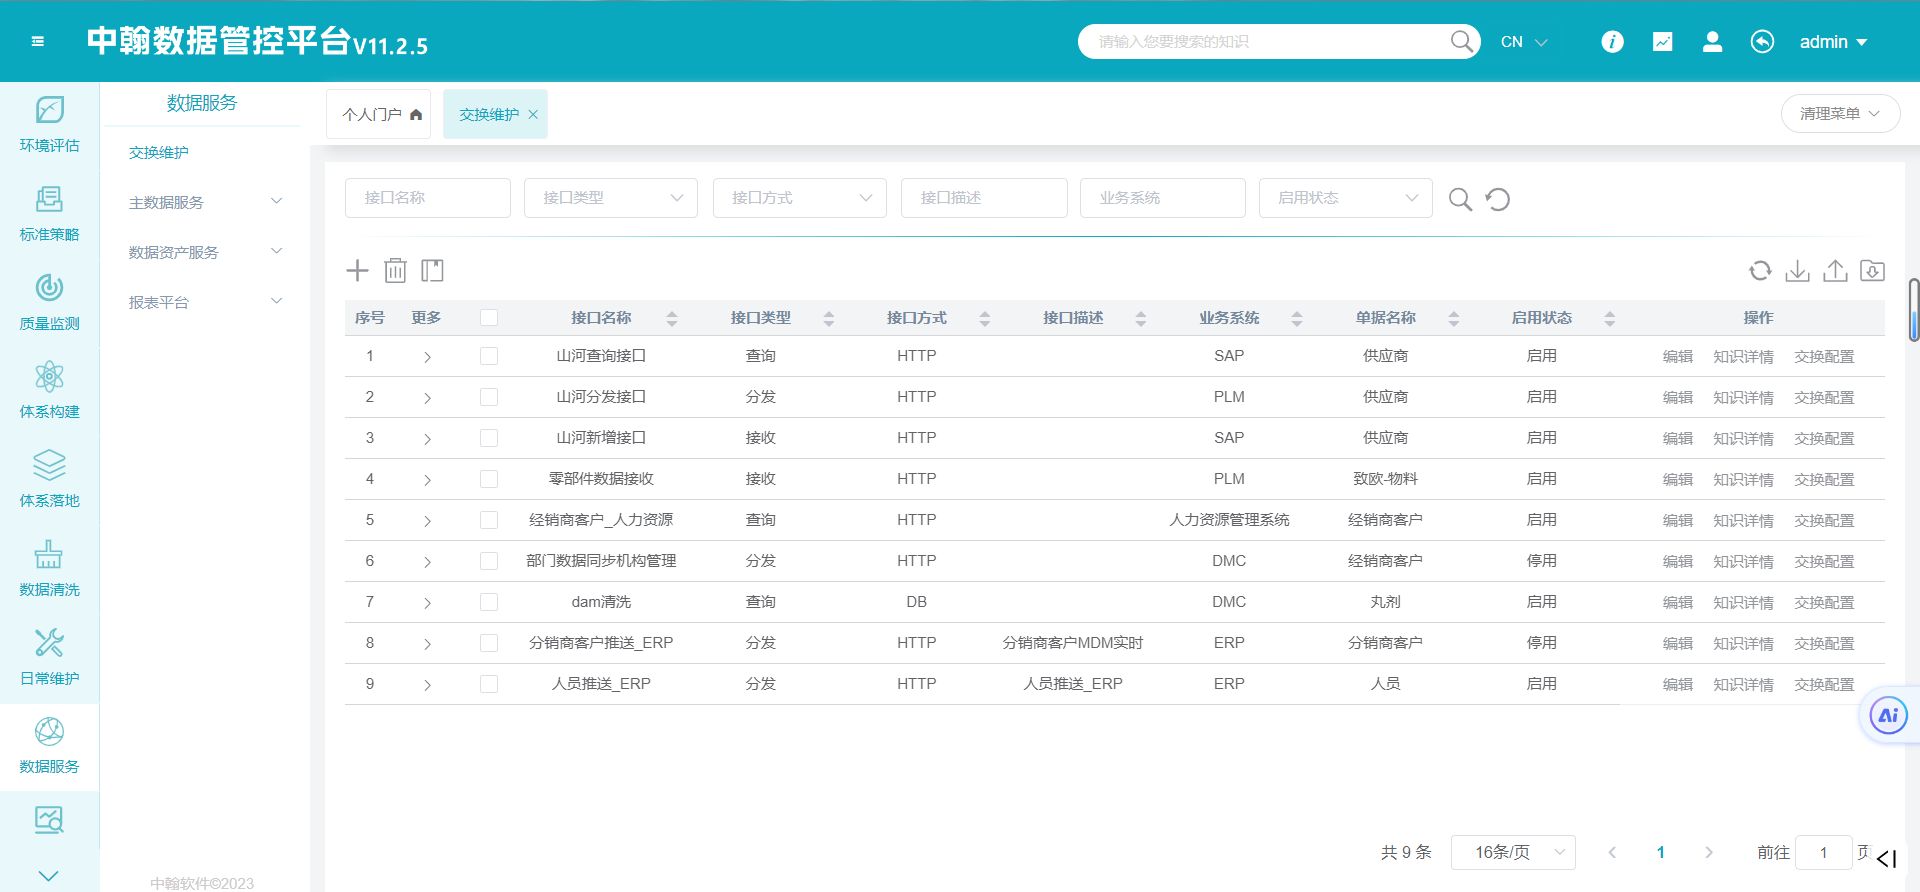The width and height of the screenshot is (1920, 892).
Task: Open the user profile icon
Action: pyautogui.click(x=1712, y=42)
